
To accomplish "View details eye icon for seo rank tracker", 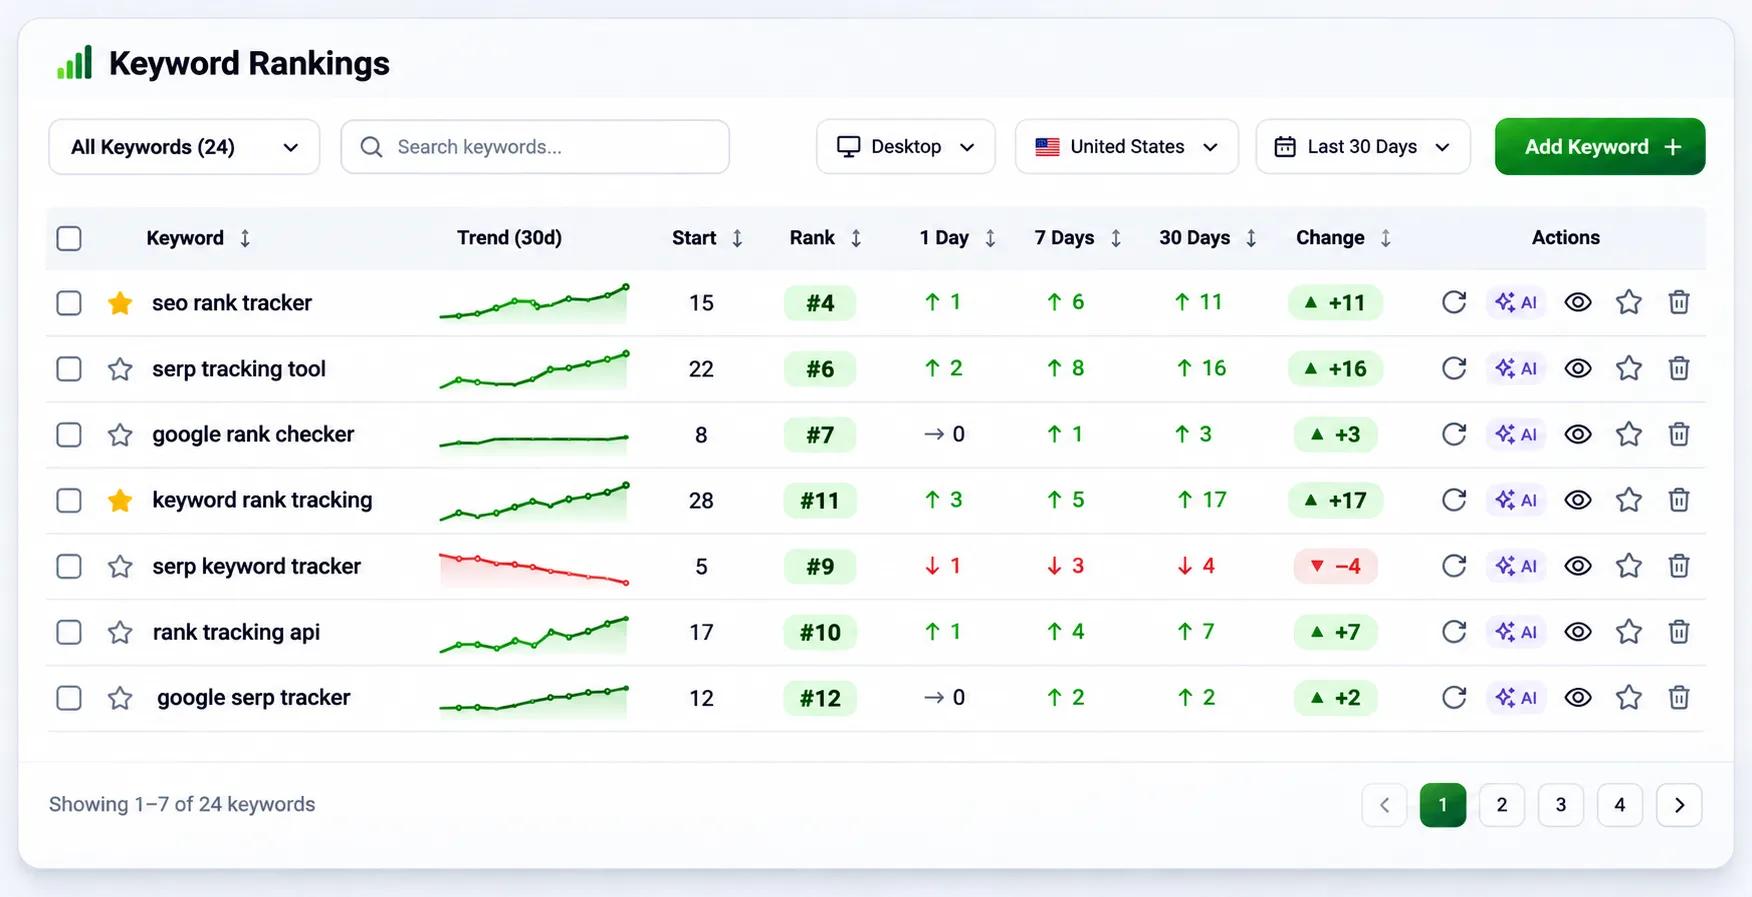I will [1578, 302].
